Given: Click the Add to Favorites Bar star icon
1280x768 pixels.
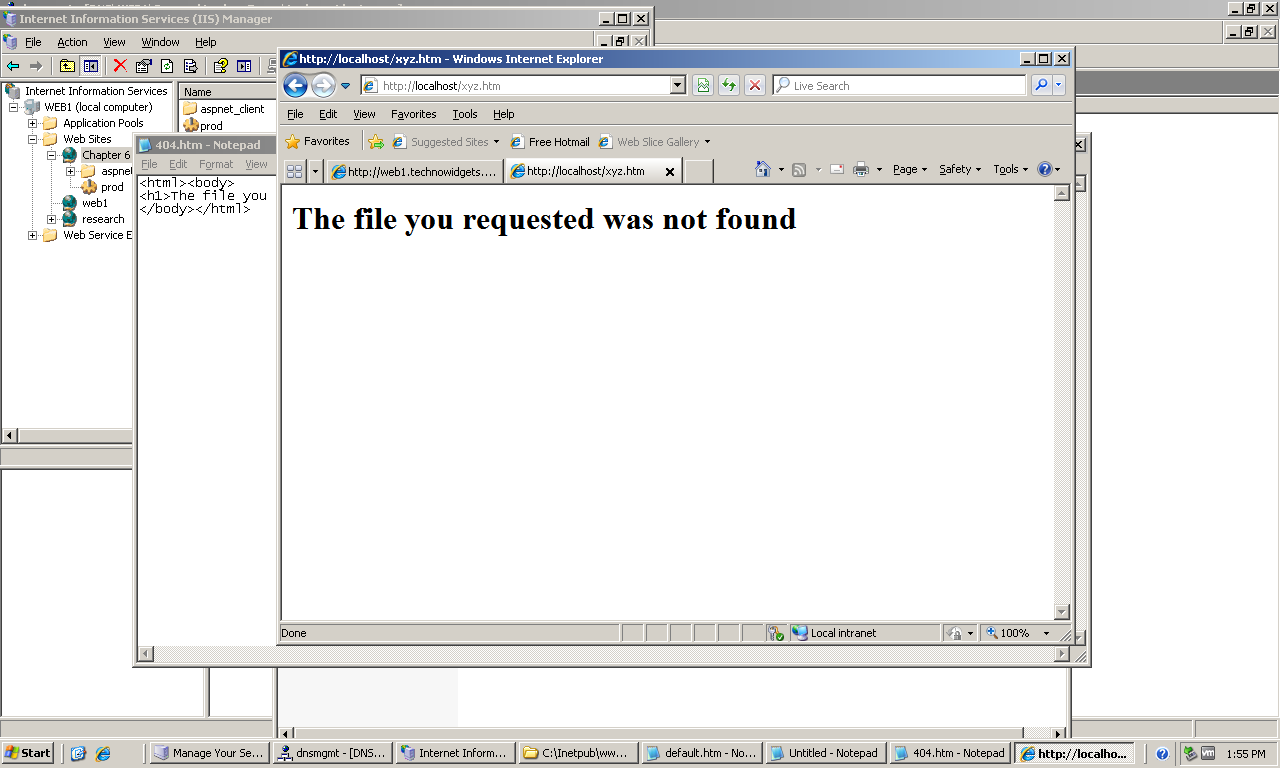Looking at the screenshot, I should [x=376, y=142].
